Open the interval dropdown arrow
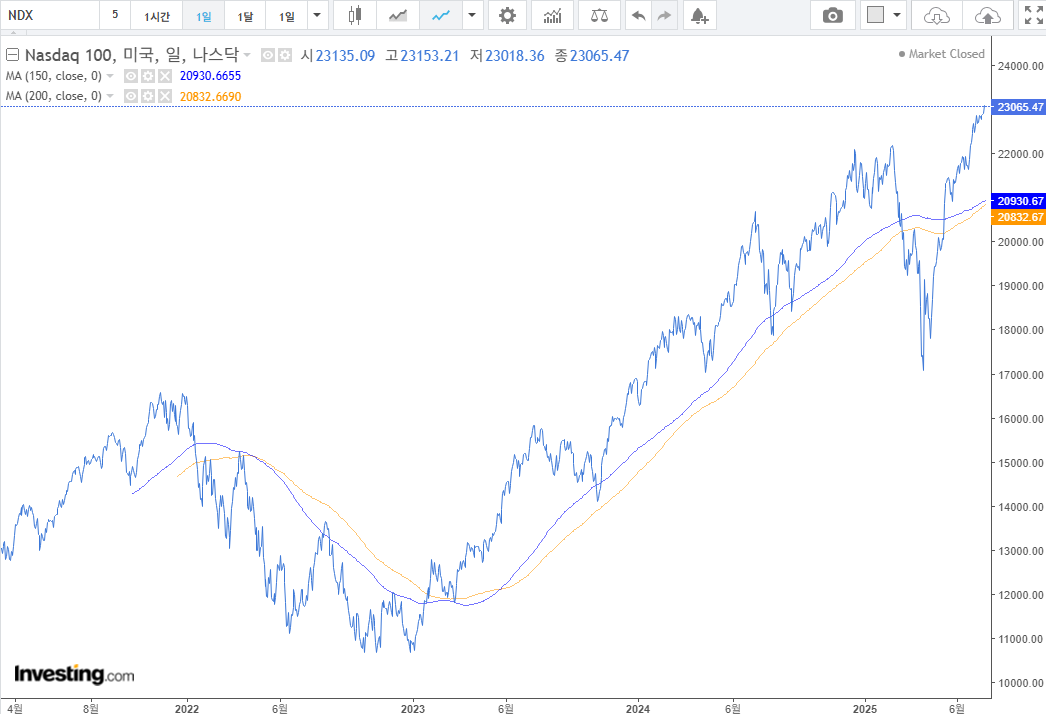1046x714 pixels. pyautogui.click(x=318, y=15)
